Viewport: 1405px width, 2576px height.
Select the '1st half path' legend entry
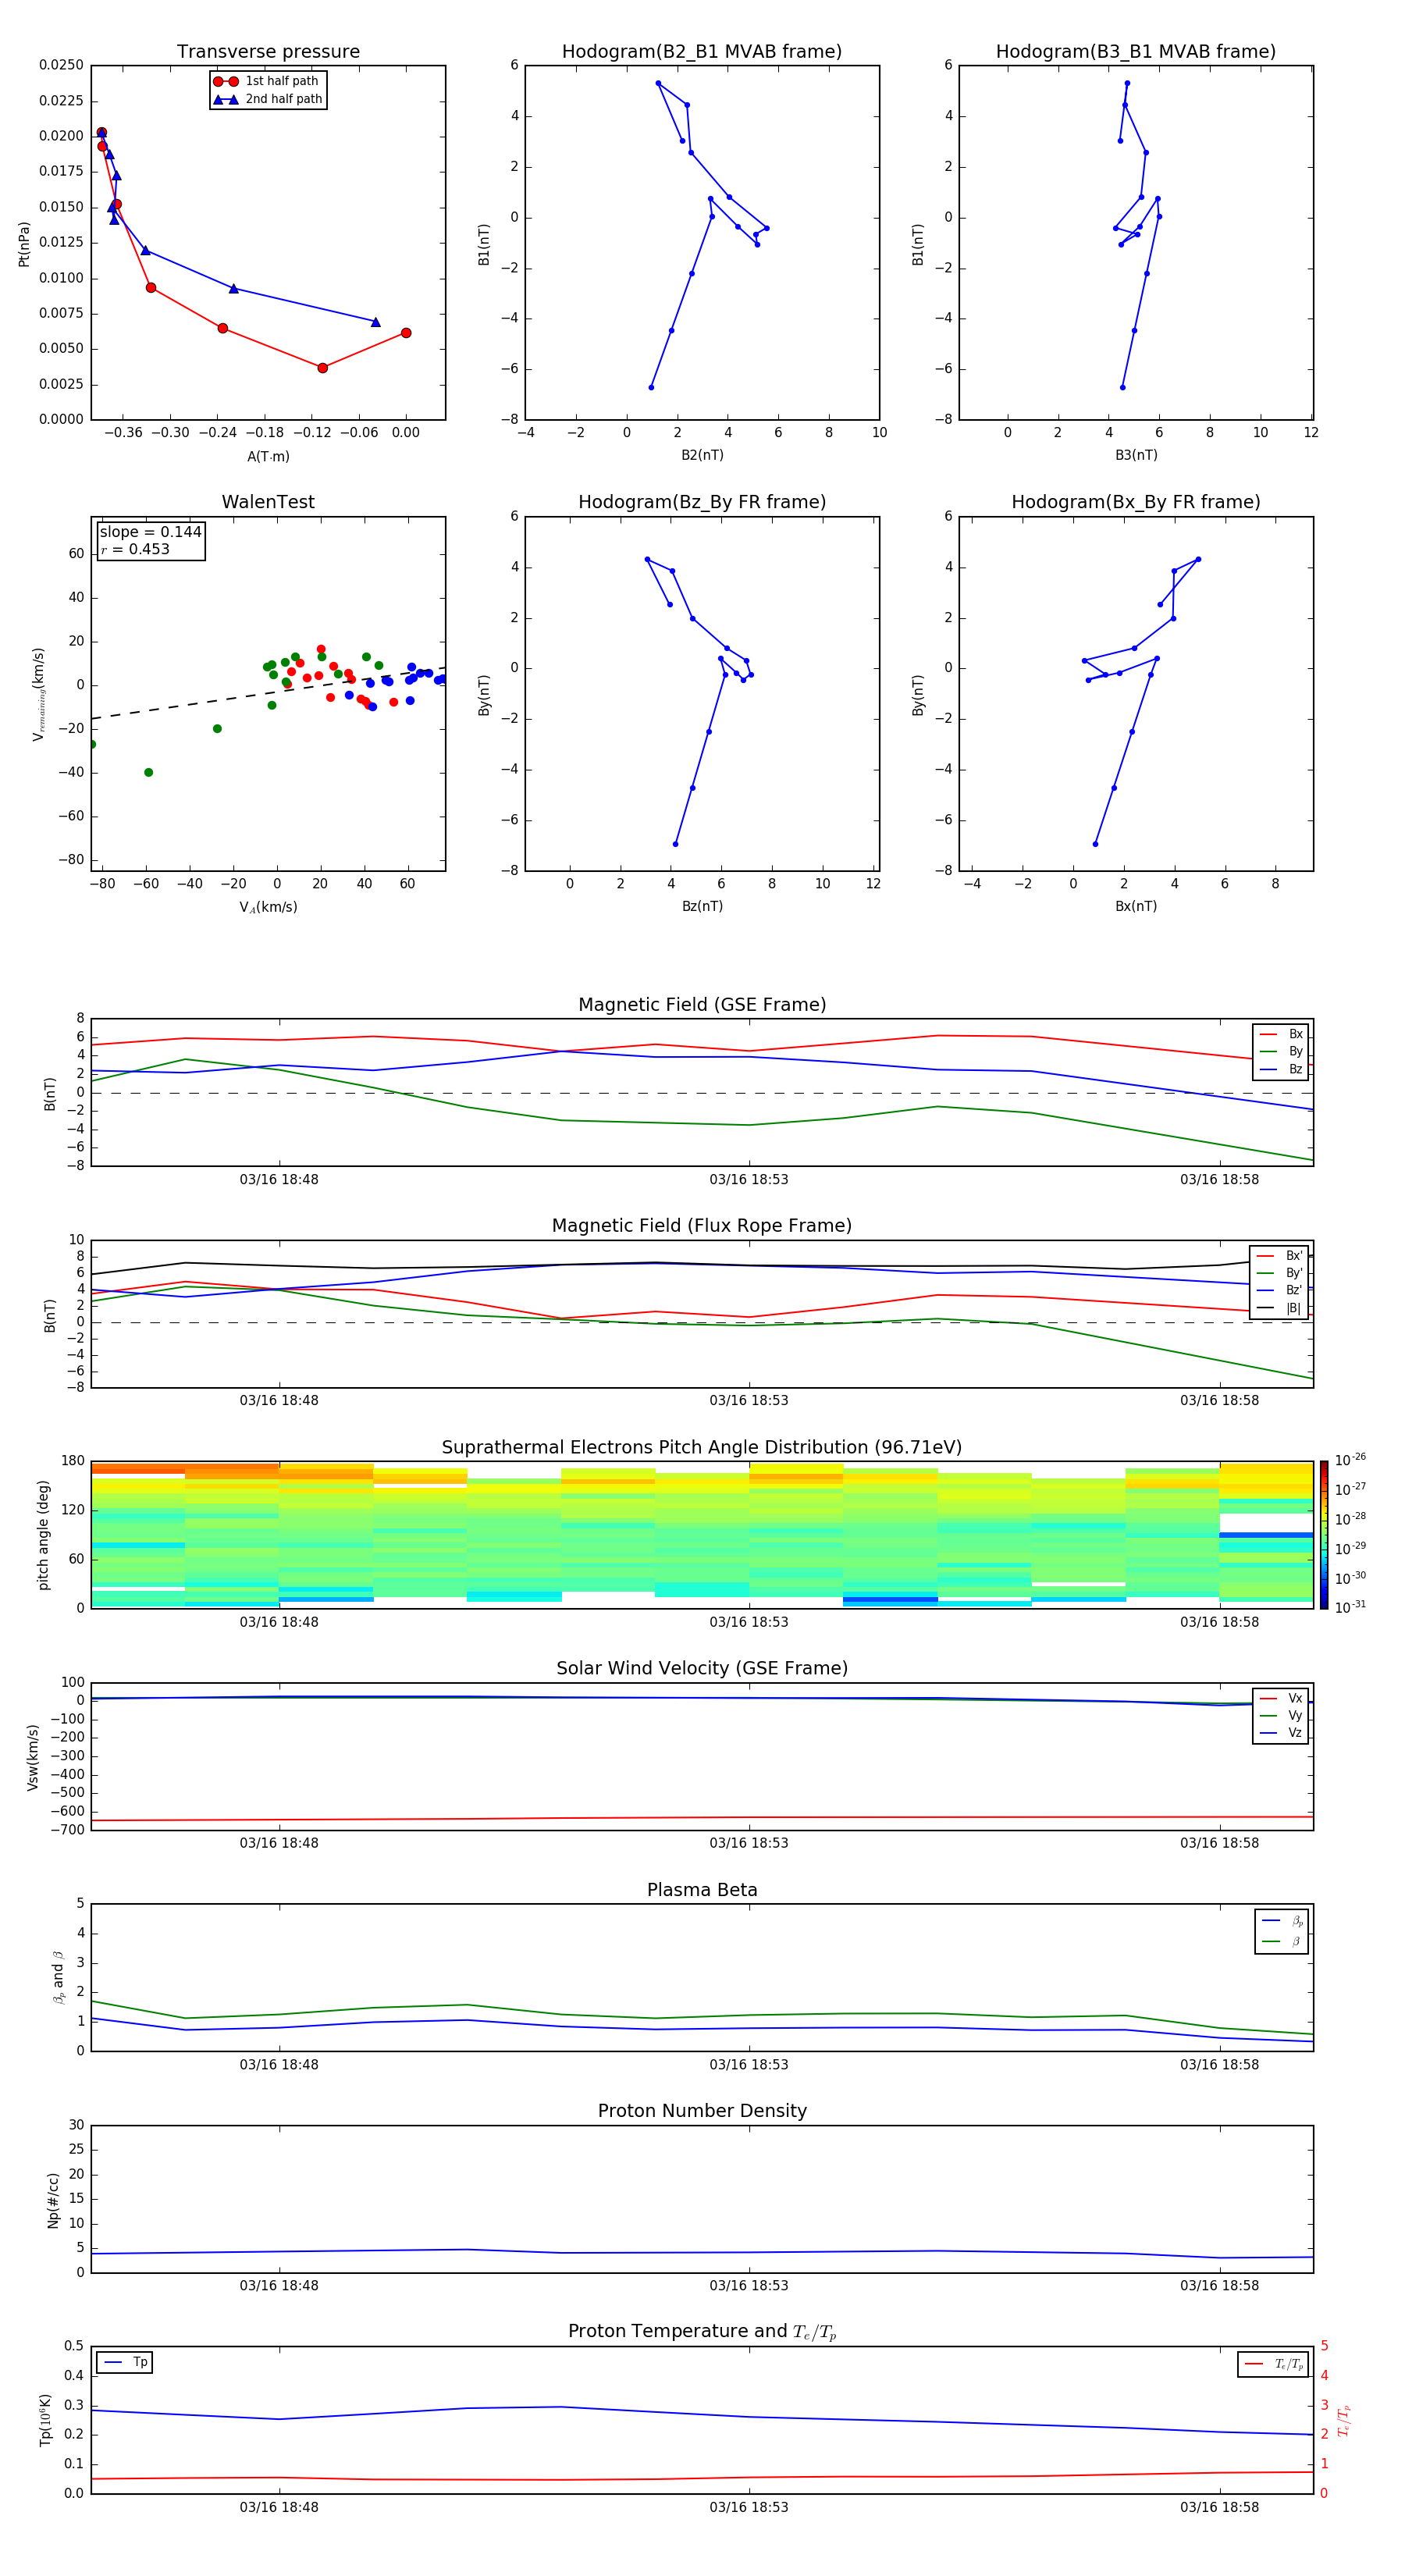(x=267, y=81)
